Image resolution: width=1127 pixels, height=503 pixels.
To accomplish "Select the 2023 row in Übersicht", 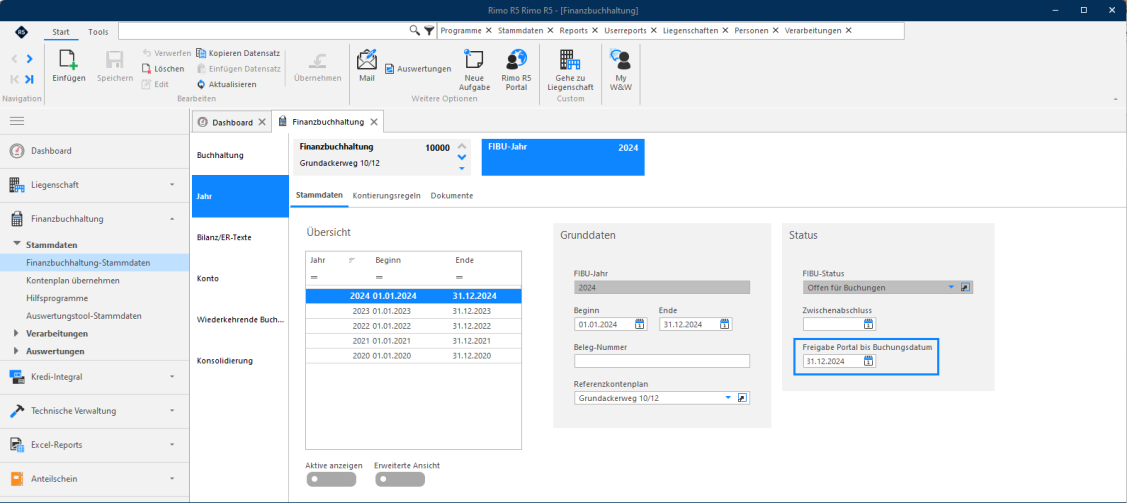I will [413, 311].
